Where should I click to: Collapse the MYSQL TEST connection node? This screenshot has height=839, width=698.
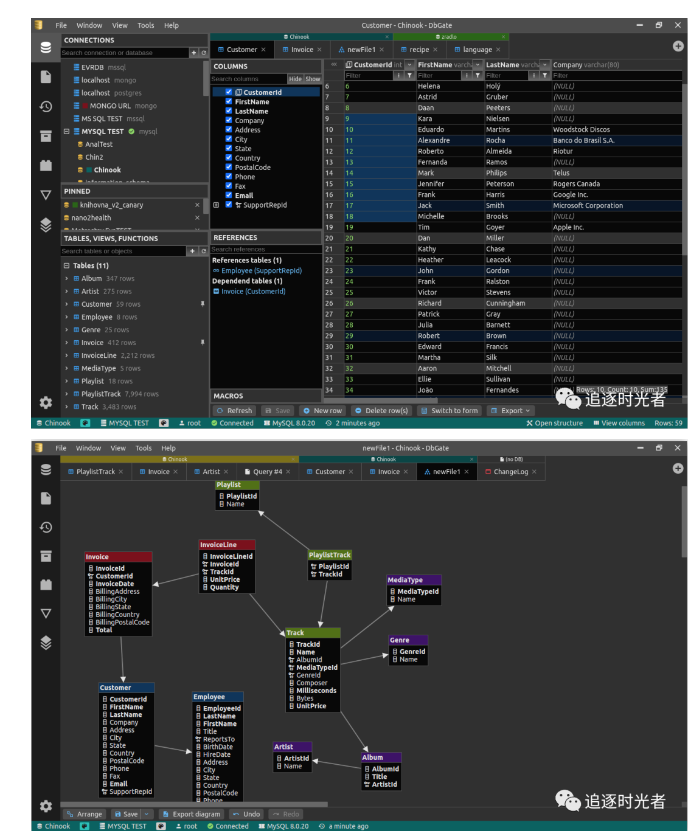66,131
